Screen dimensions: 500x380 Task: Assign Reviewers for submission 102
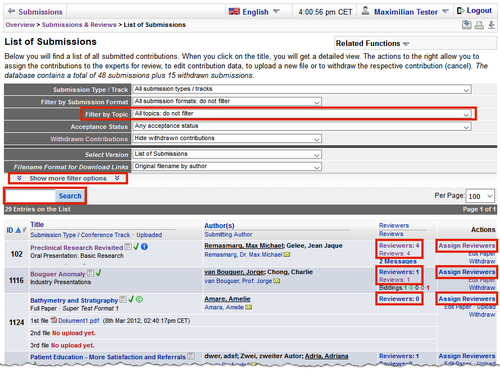click(x=467, y=246)
